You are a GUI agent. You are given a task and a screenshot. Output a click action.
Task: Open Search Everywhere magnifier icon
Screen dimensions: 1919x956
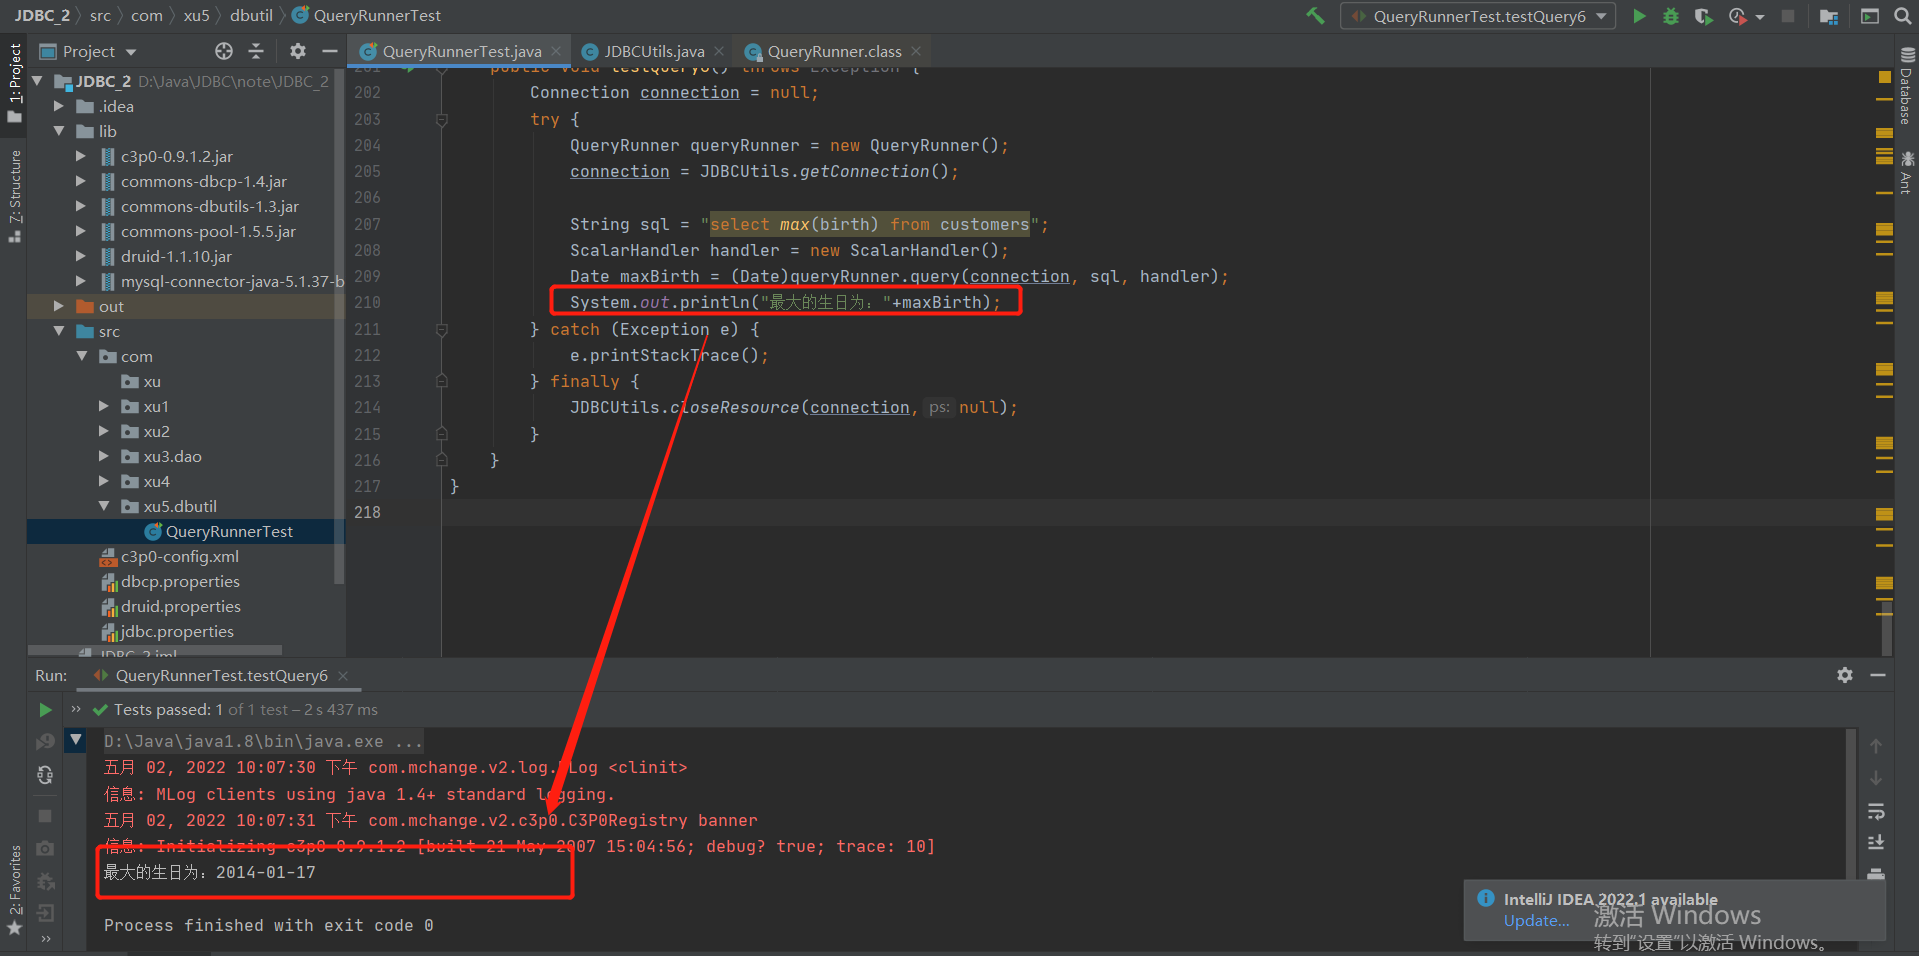(x=1902, y=16)
